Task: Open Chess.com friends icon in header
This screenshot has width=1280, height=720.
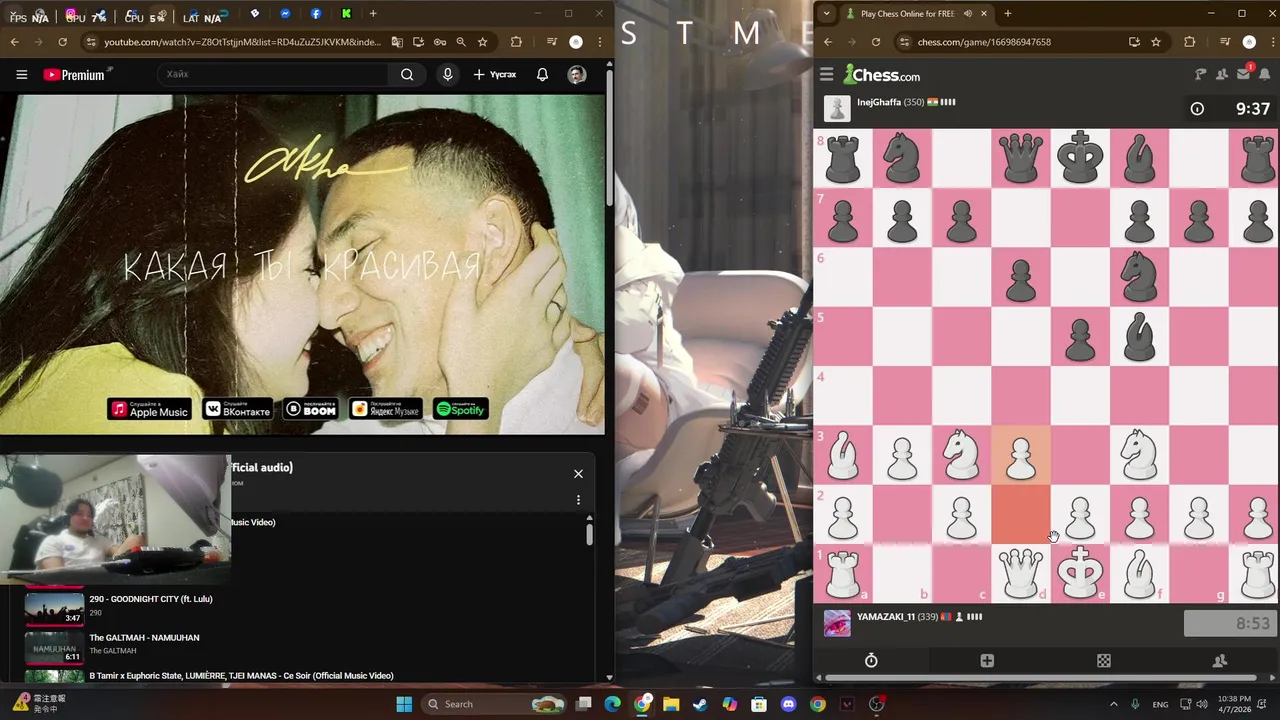Action: pos(1222,75)
